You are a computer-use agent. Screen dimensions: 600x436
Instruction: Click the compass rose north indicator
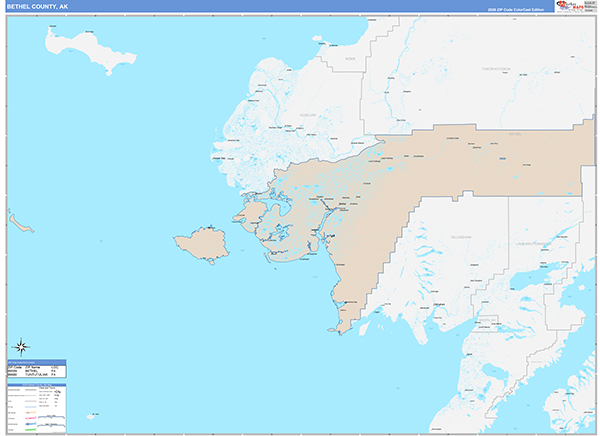(x=21, y=347)
